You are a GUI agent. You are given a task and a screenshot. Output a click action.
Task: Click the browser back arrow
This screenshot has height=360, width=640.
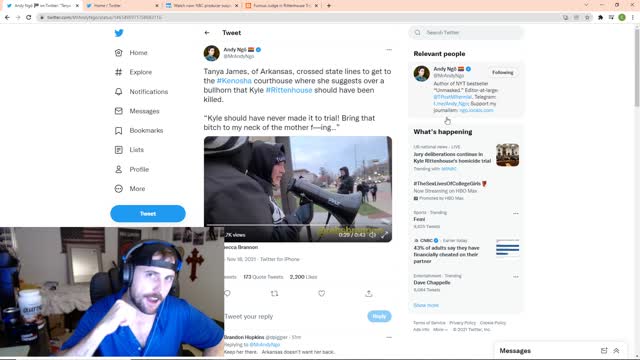point(7,18)
